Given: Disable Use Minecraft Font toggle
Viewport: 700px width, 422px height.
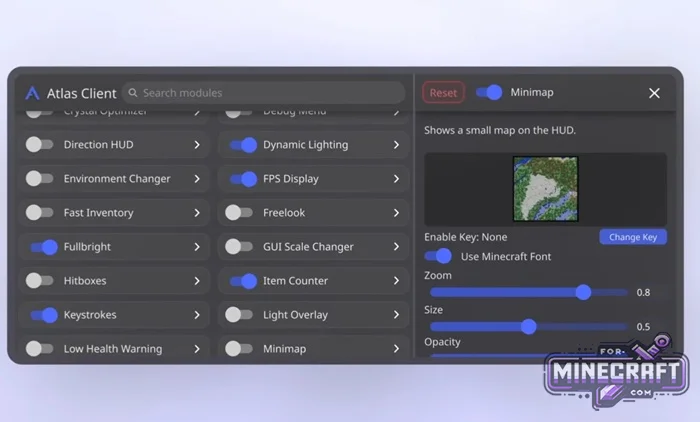Looking at the screenshot, I should tap(438, 256).
